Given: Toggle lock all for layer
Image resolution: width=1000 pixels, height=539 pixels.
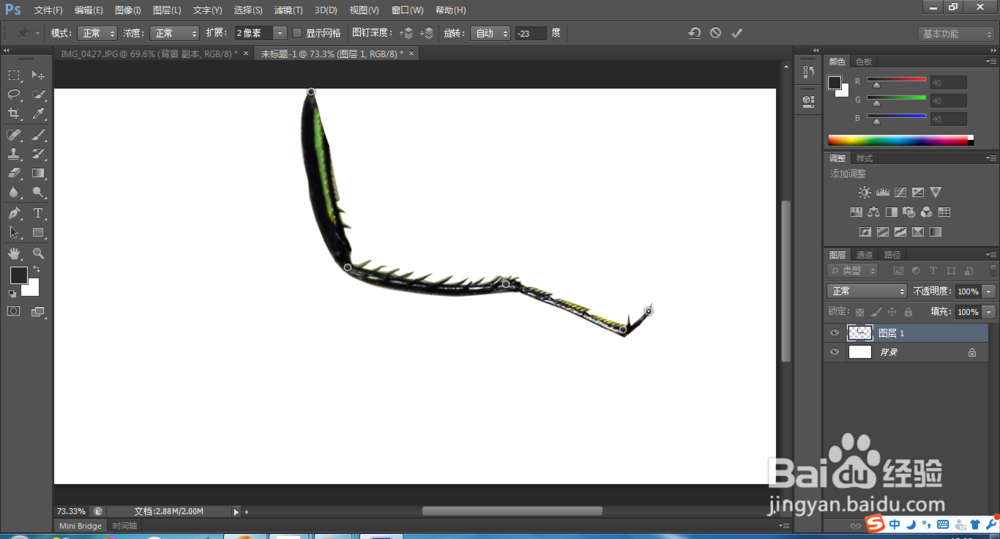Looking at the screenshot, I should [x=908, y=312].
